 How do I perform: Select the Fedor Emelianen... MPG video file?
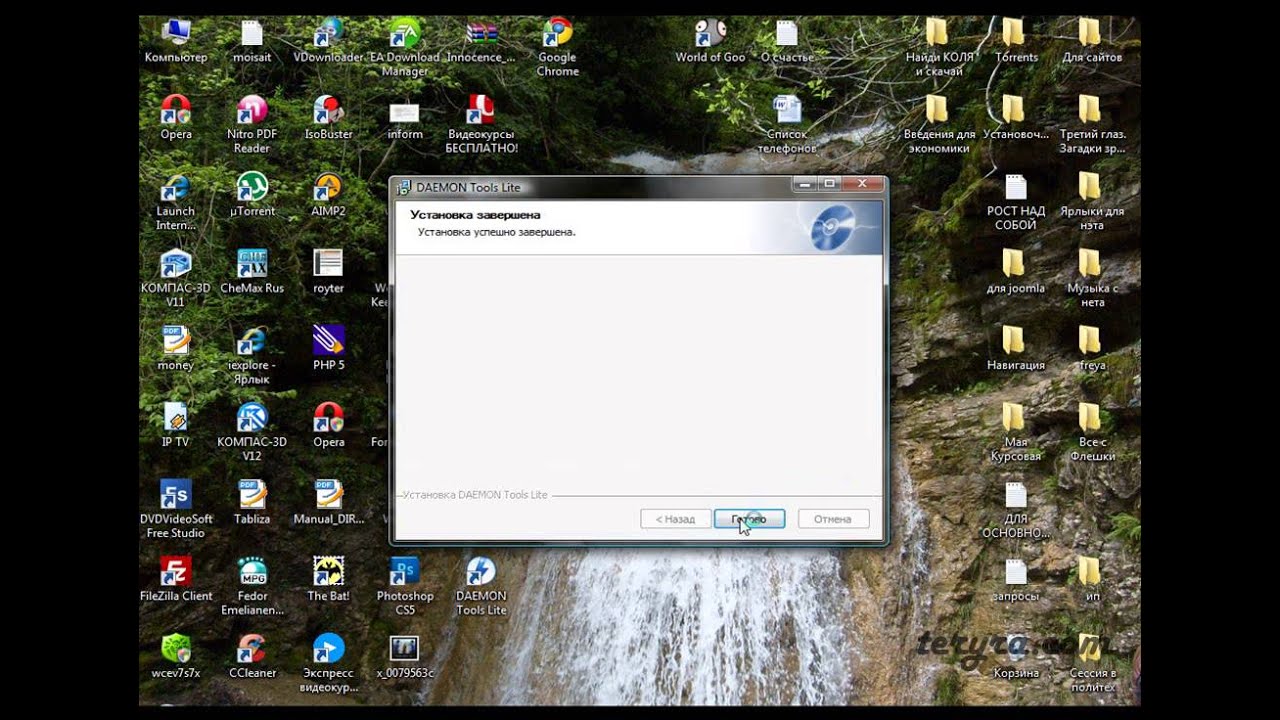252,586
